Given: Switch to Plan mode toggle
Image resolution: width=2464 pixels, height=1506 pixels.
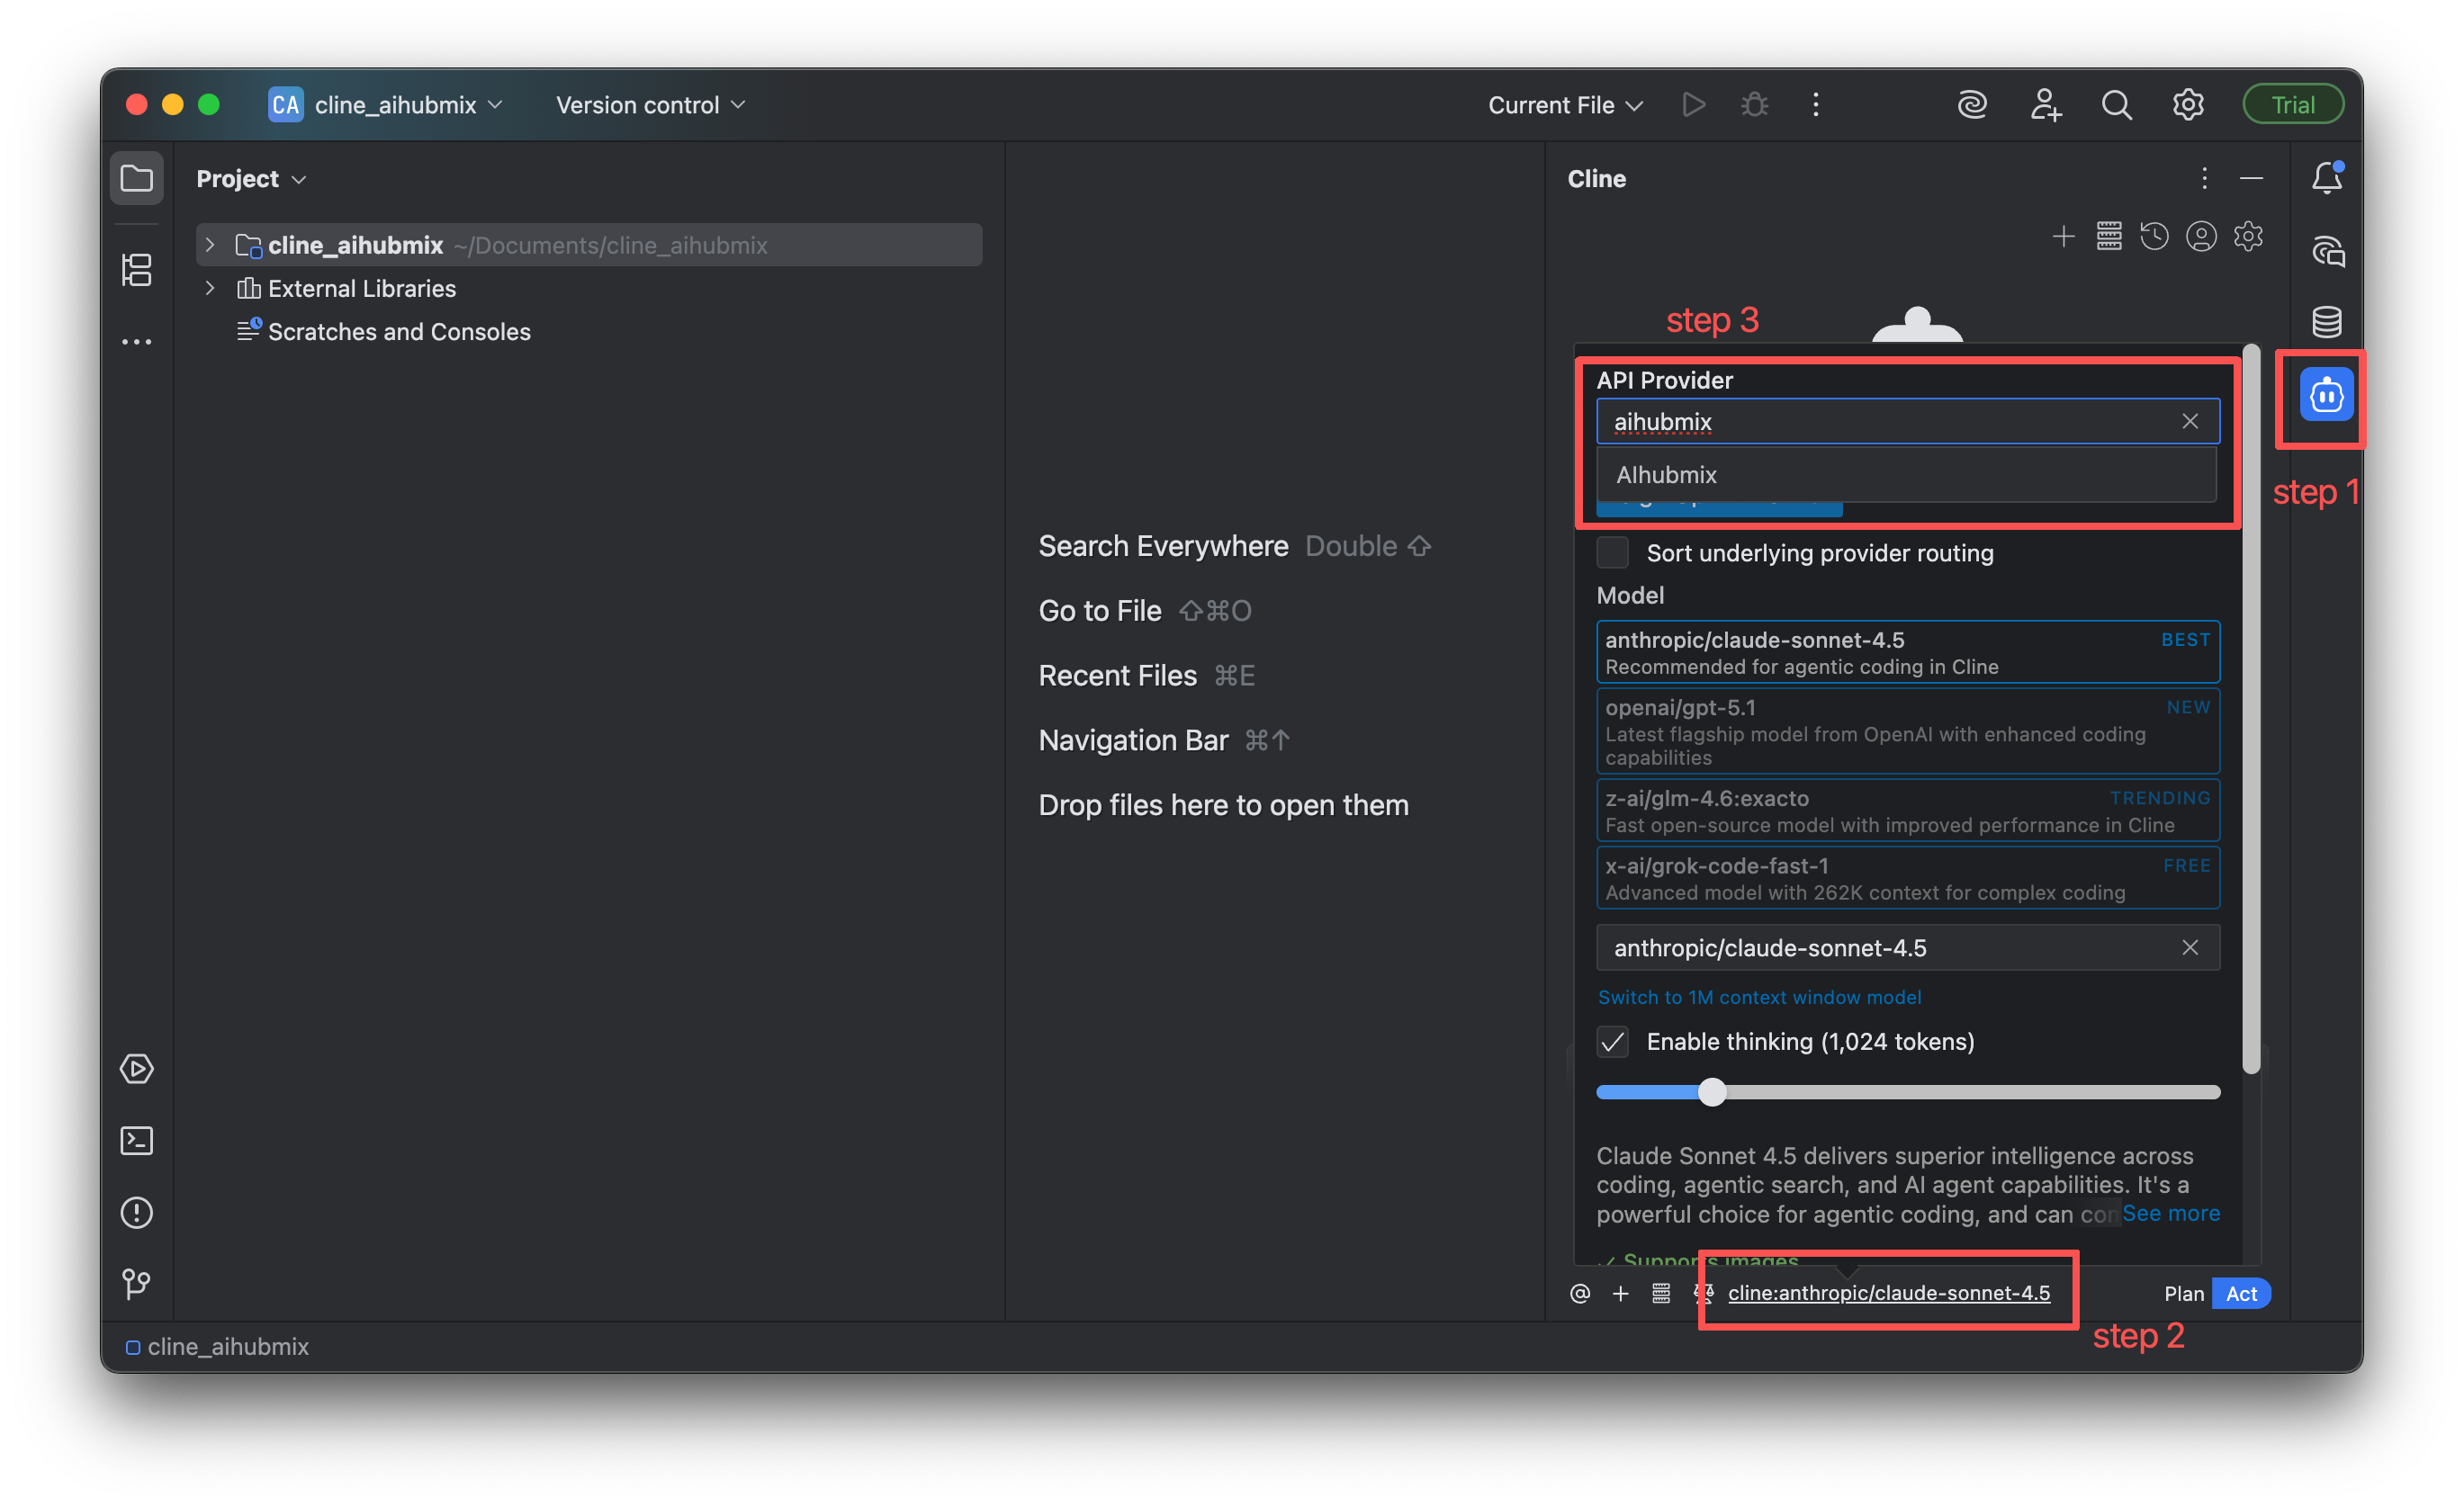Looking at the screenshot, I should click(2183, 1293).
